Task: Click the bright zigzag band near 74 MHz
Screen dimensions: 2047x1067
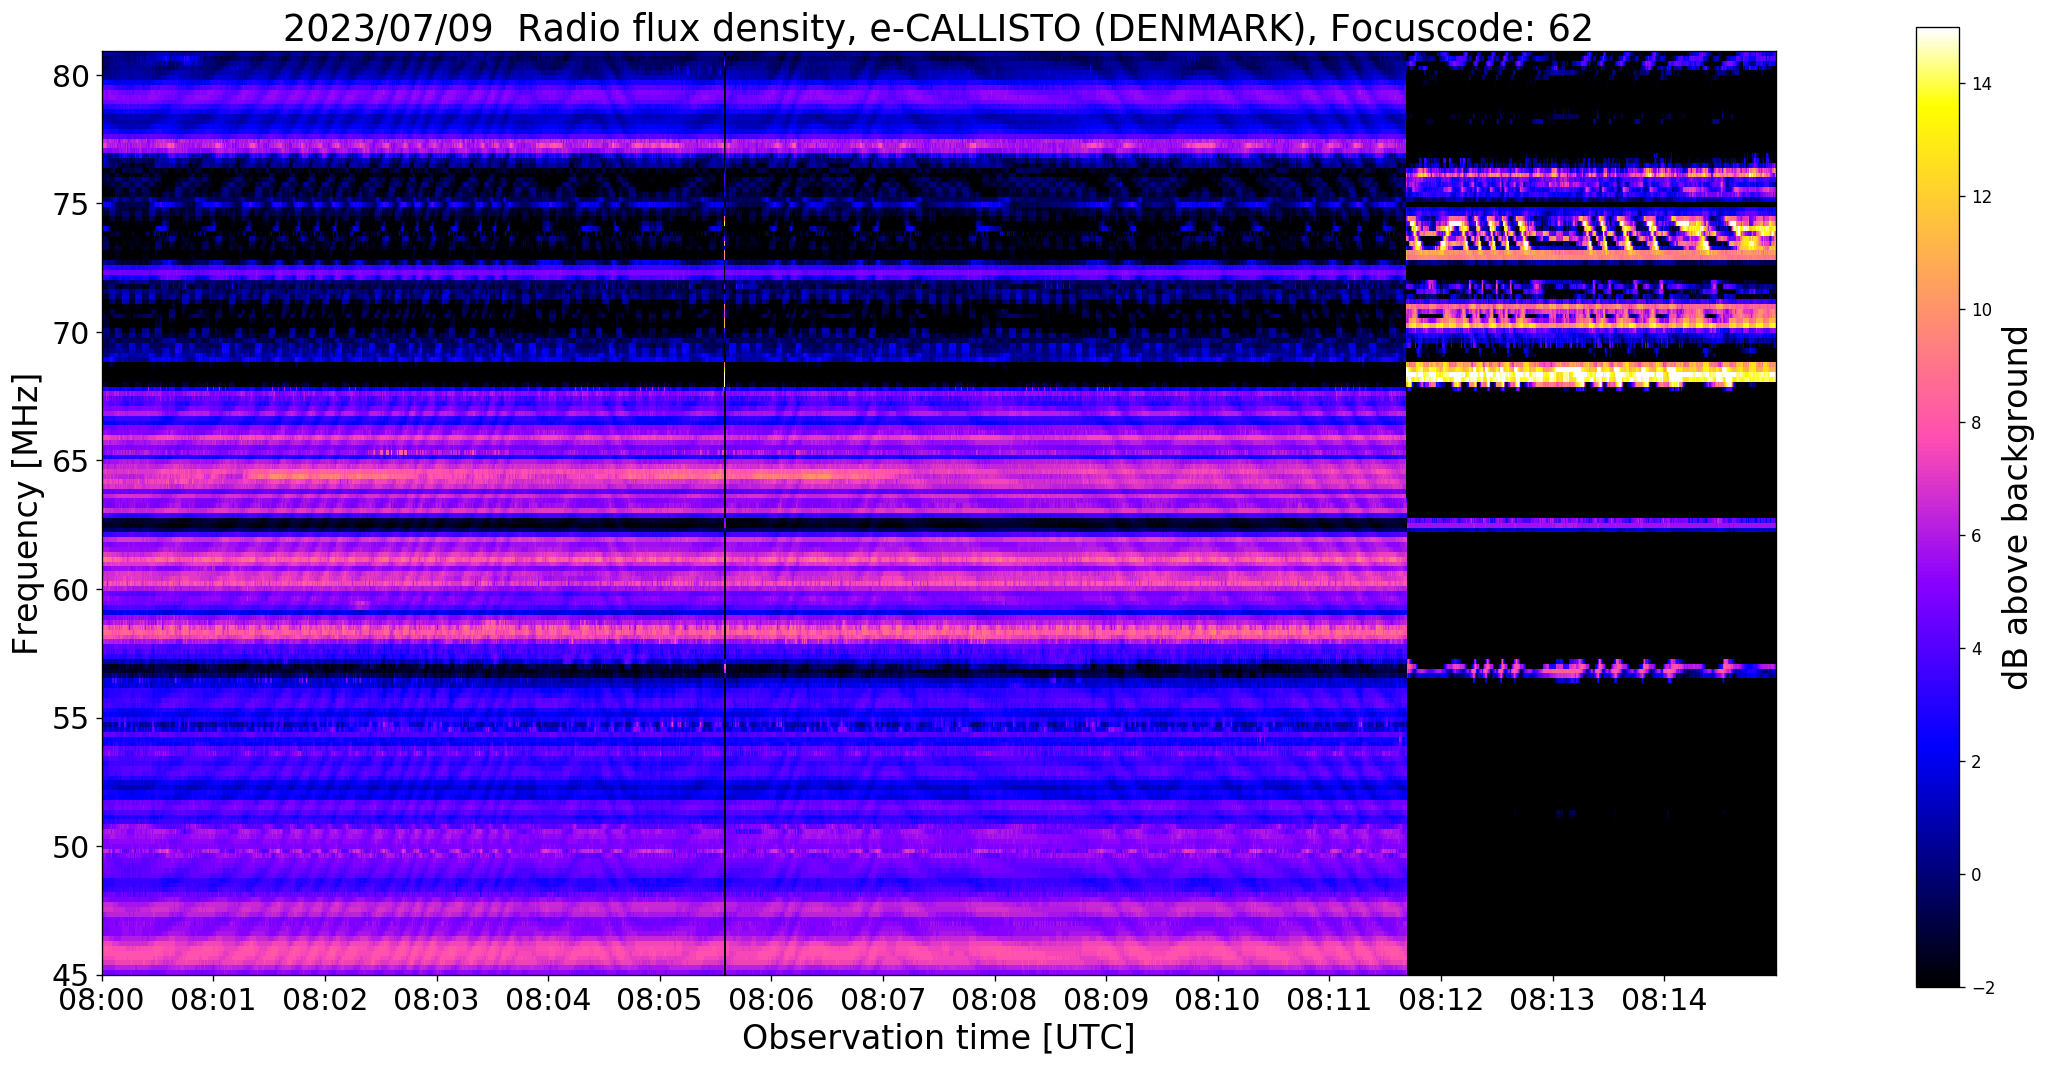Action: pyautogui.click(x=1591, y=236)
